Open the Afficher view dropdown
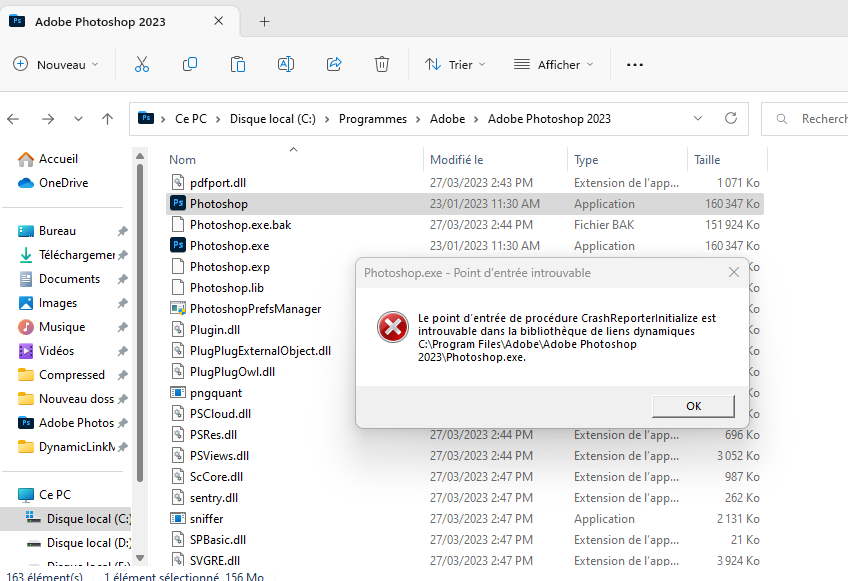The image size is (848, 581). click(x=553, y=64)
